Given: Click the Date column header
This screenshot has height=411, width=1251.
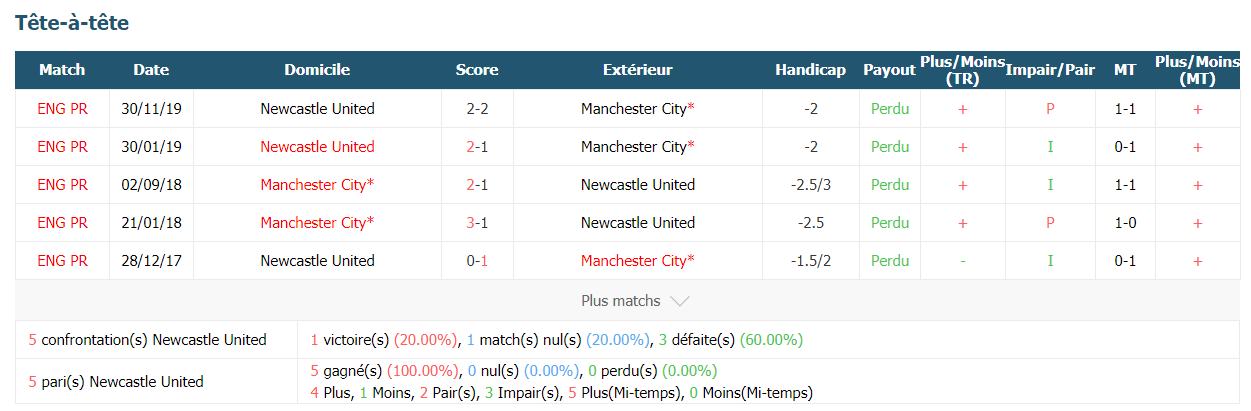Looking at the screenshot, I should (x=151, y=70).
